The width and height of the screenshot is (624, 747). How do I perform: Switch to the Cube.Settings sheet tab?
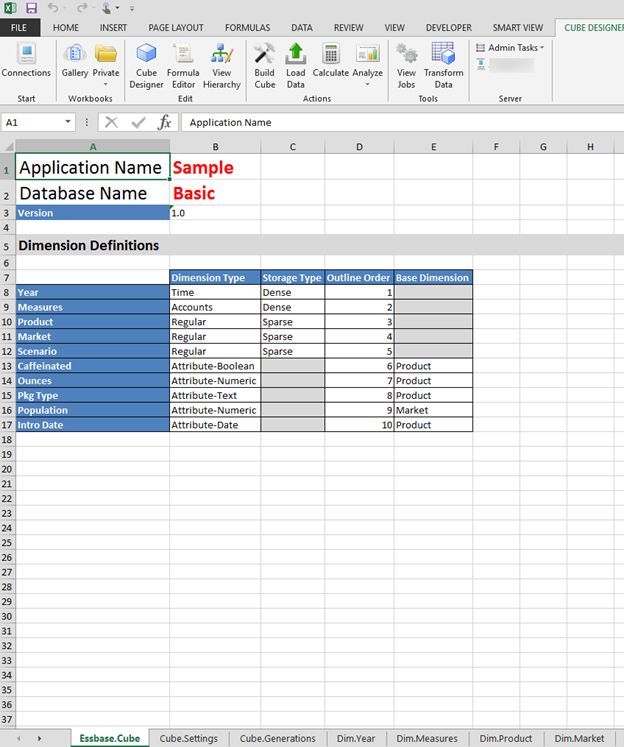[x=188, y=738]
